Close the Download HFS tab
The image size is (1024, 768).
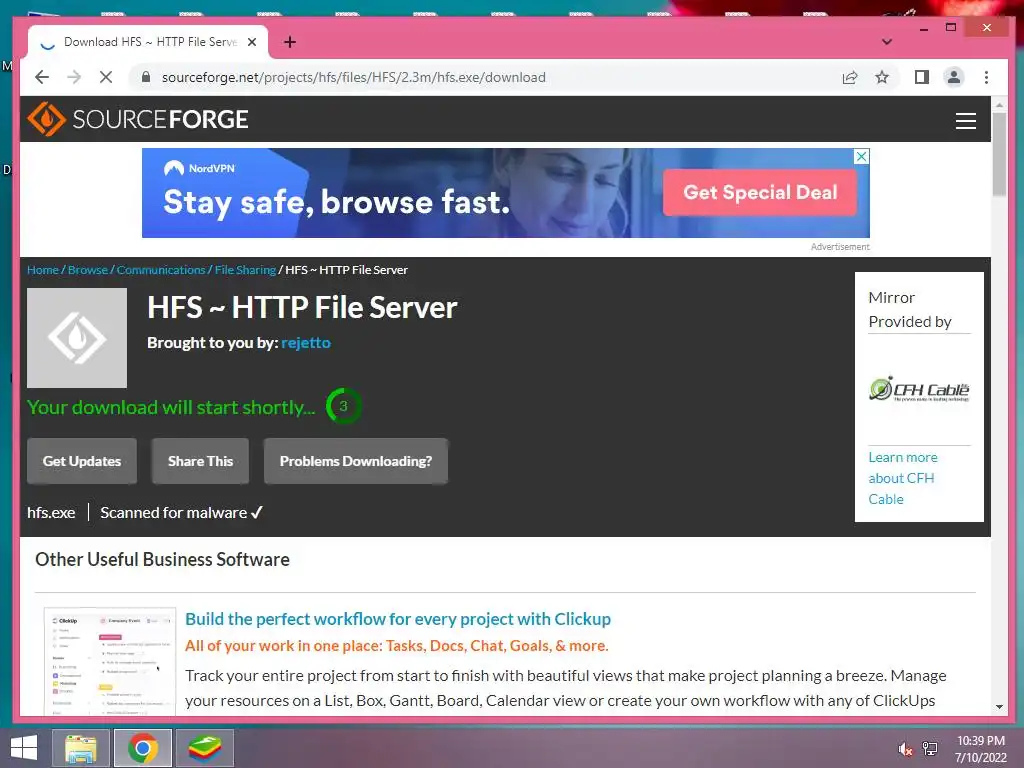pos(252,42)
